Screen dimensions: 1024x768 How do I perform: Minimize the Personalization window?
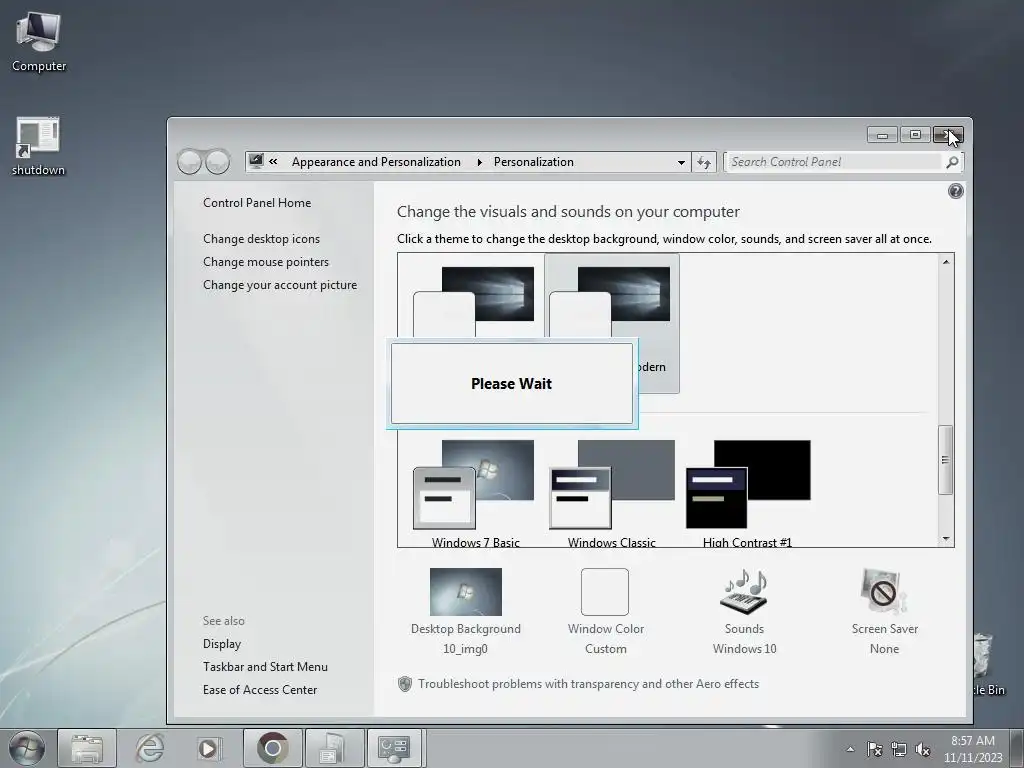pos(882,135)
